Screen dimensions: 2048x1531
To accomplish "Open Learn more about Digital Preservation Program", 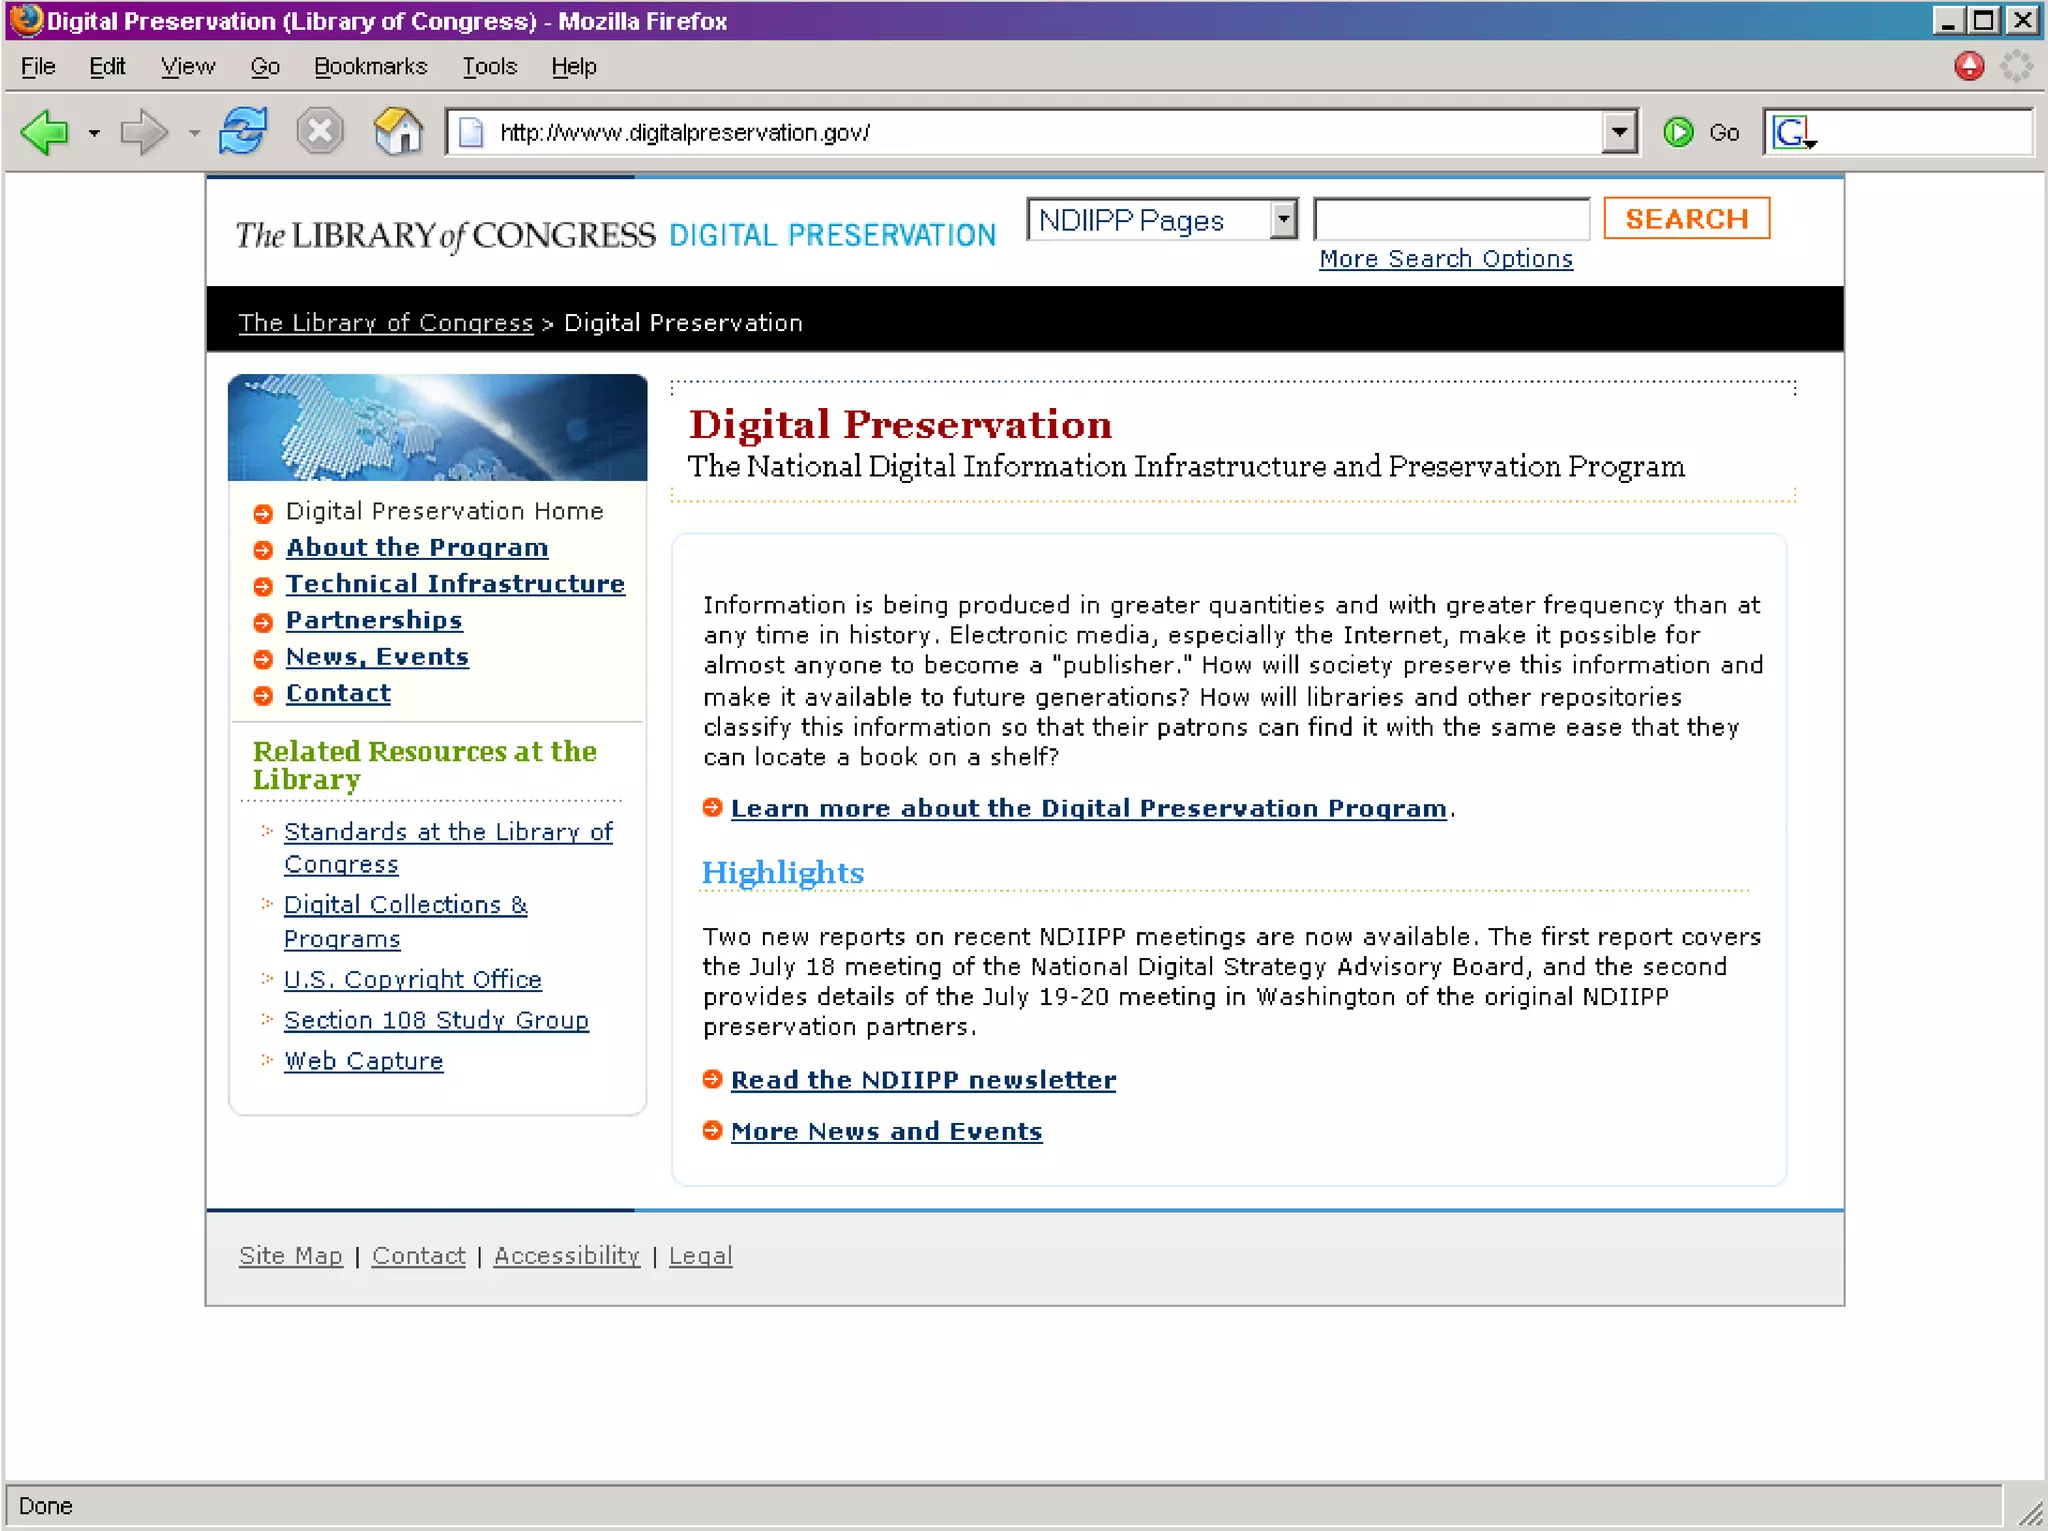I will coord(1089,808).
